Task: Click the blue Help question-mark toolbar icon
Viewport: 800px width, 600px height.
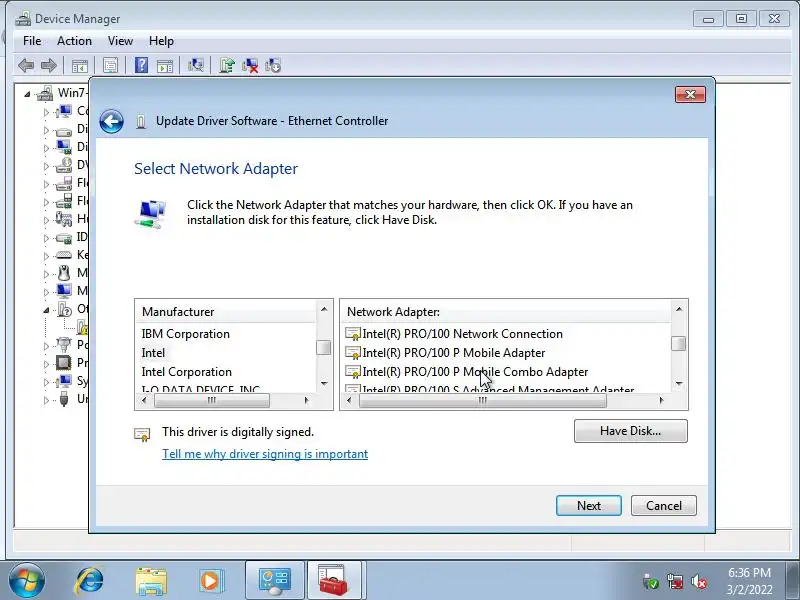Action: coord(141,65)
